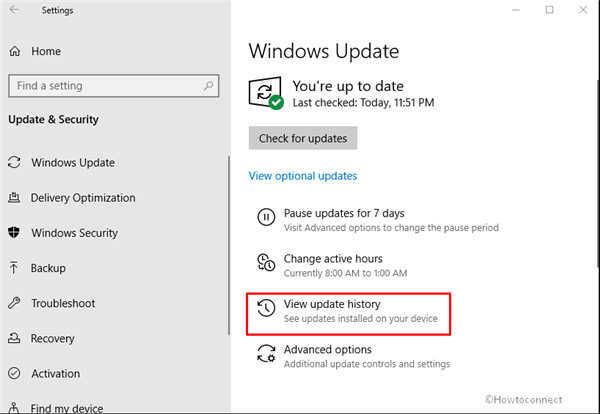Click the update history clock icon
The height and width of the screenshot is (414, 600).
[x=266, y=308]
